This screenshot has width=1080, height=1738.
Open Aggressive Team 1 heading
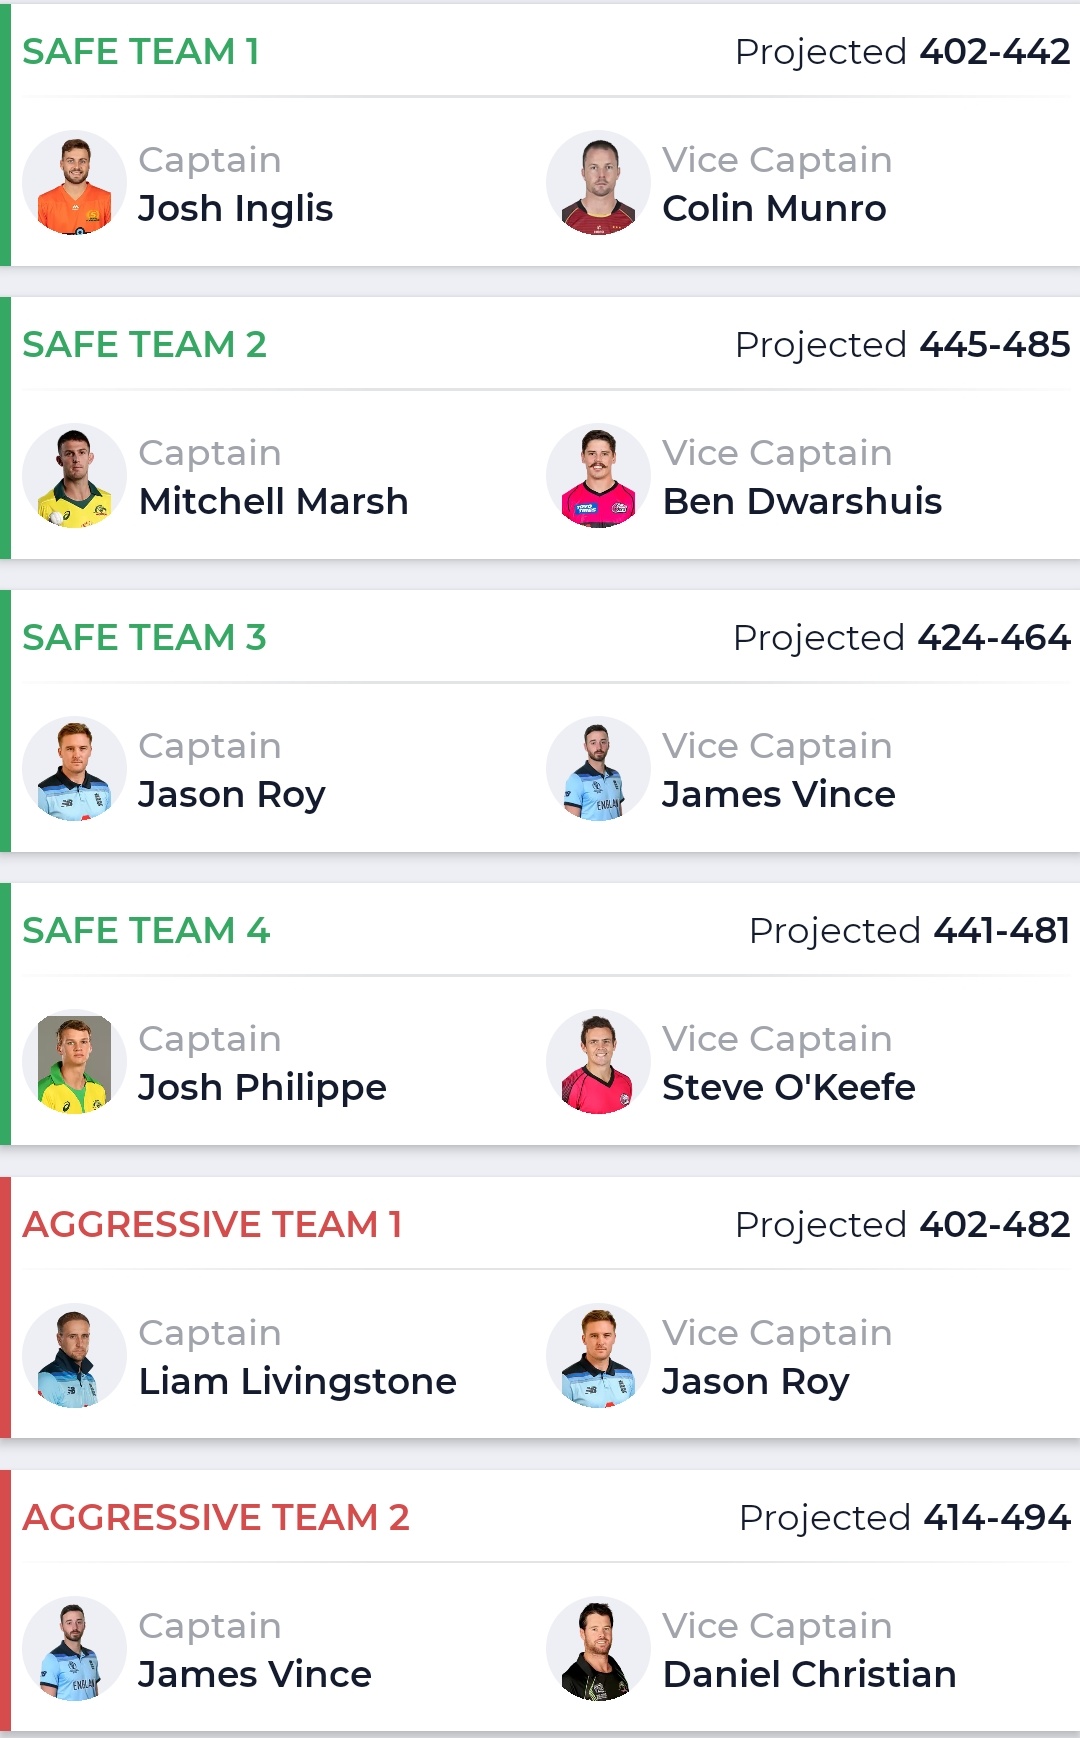pyautogui.click(x=212, y=1224)
